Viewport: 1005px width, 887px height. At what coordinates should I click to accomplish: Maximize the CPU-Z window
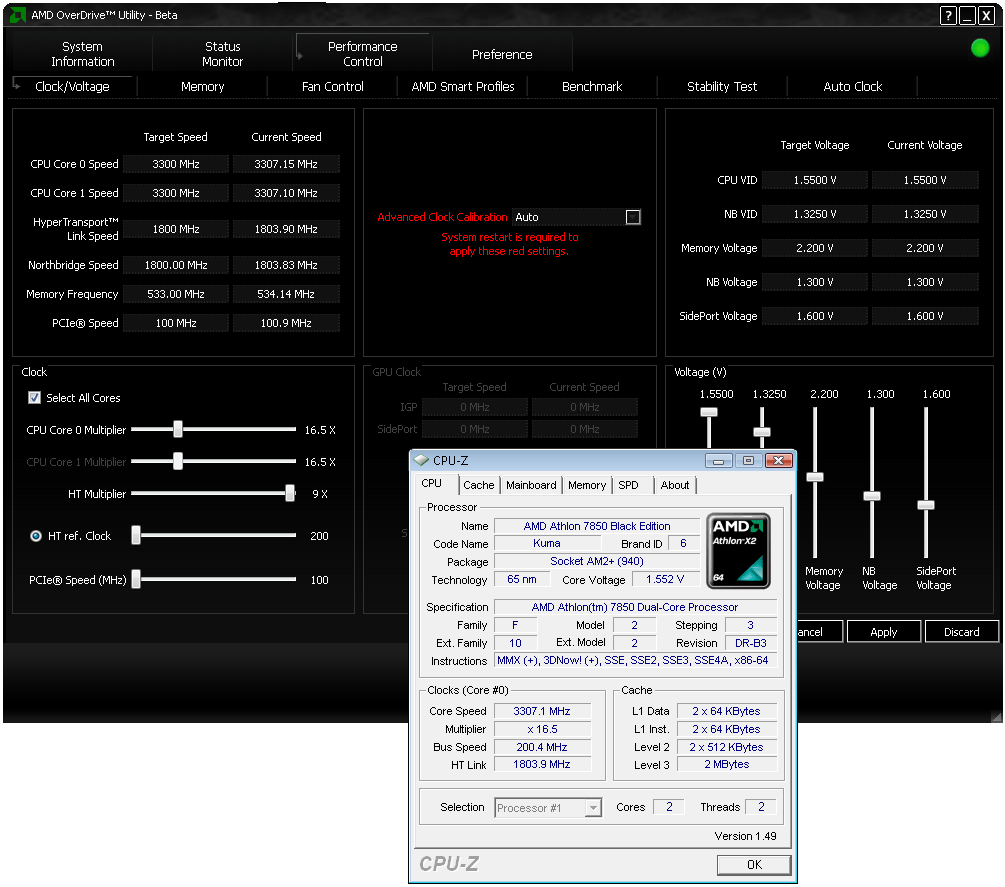(748, 461)
